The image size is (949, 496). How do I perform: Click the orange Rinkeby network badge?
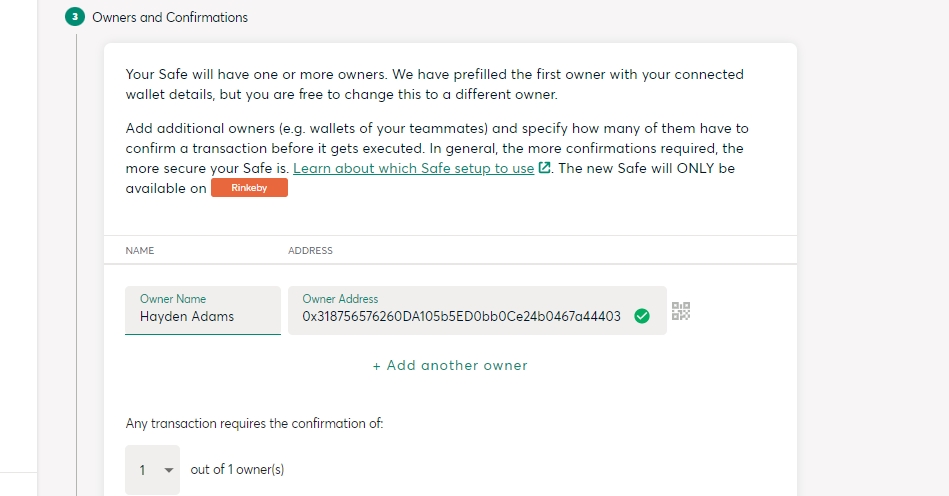249,188
